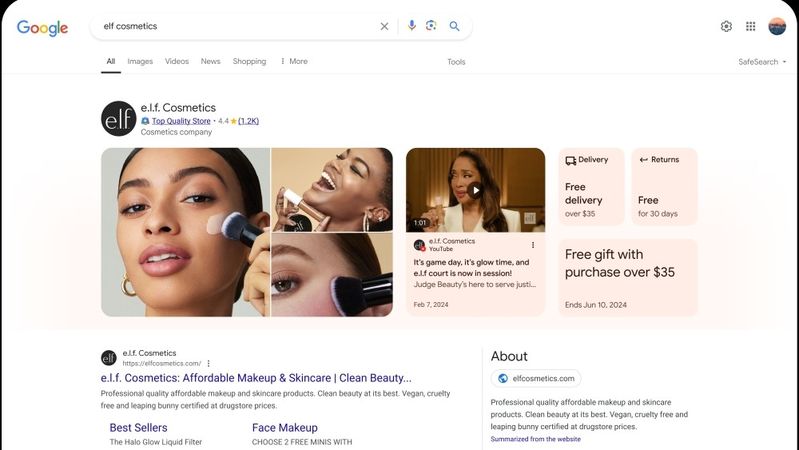Viewport: 799px width, 450px height.
Task: Switch to the Videos tab
Action: click(x=177, y=61)
